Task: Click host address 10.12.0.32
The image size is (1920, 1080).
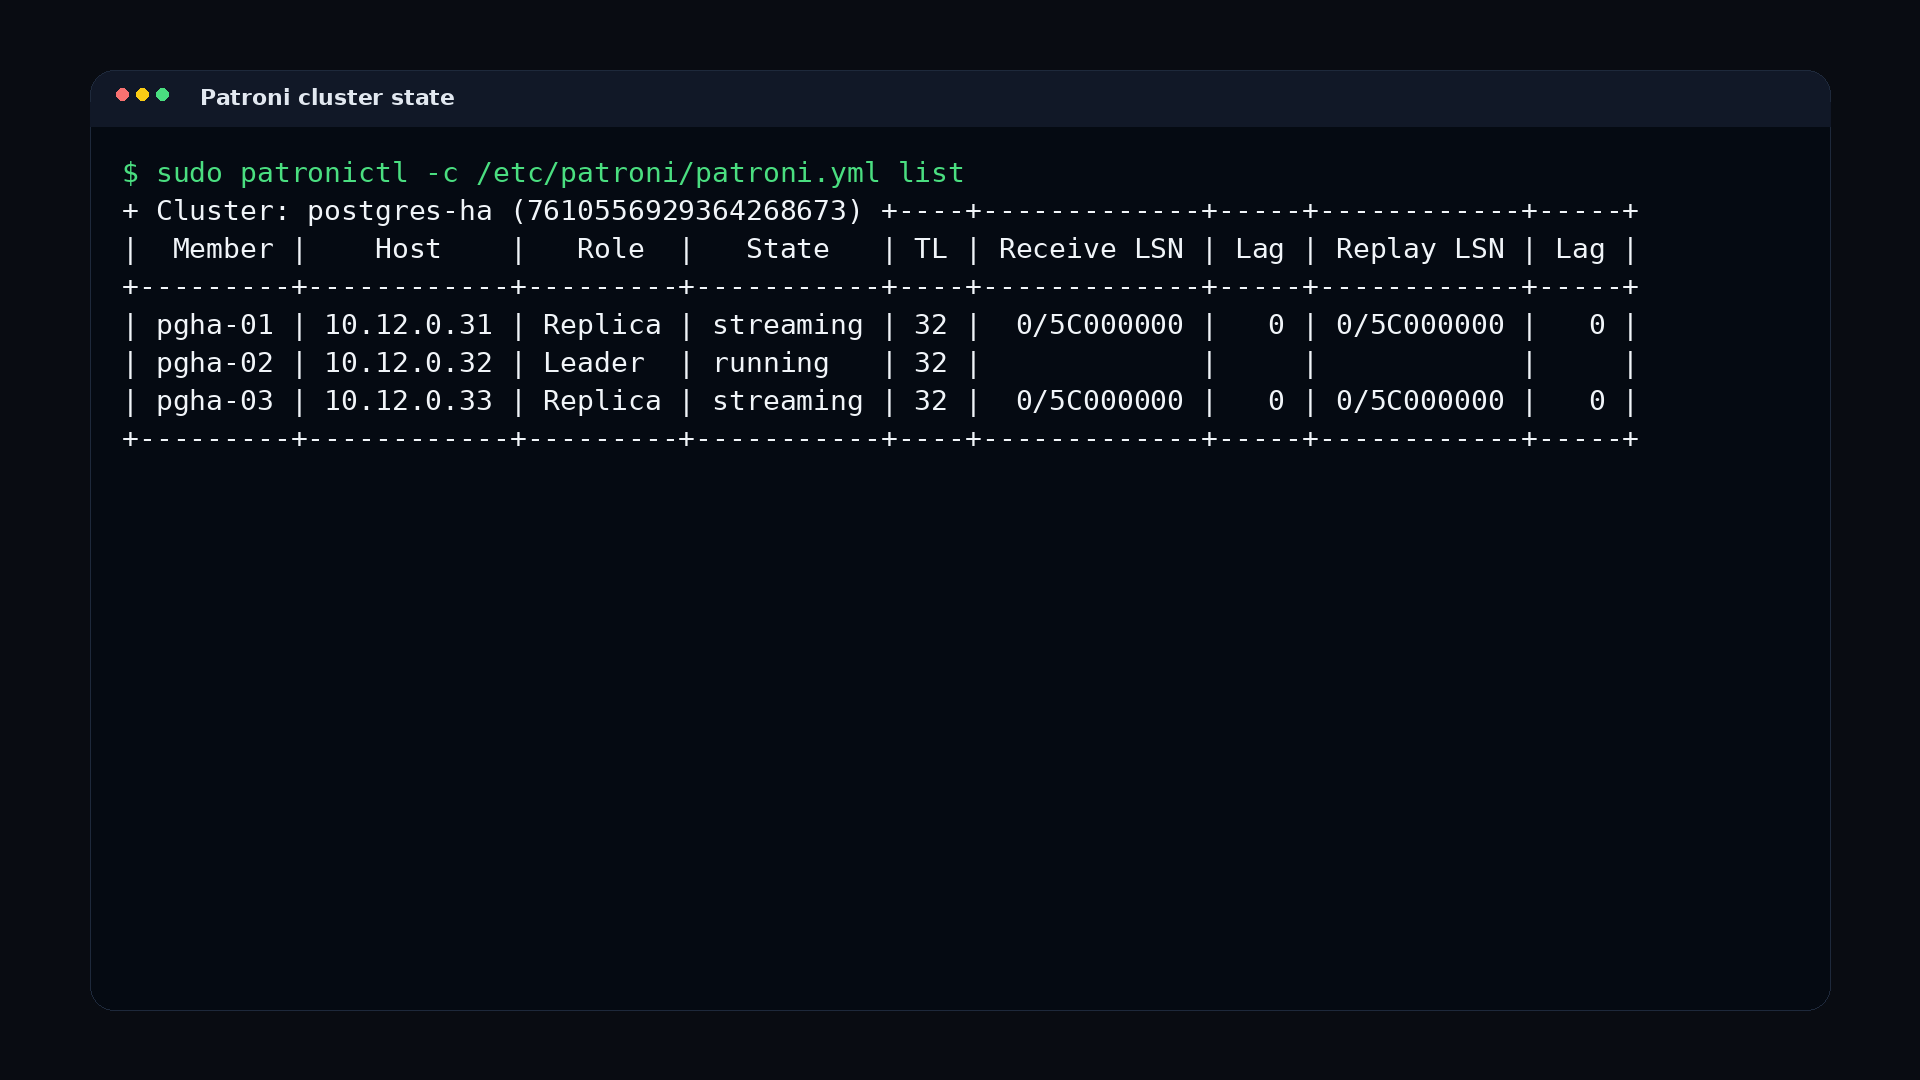Action: point(408,363)
